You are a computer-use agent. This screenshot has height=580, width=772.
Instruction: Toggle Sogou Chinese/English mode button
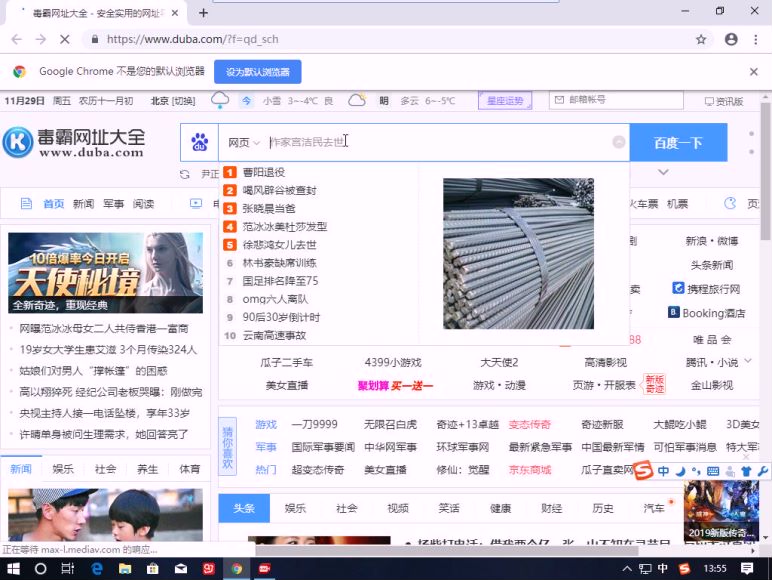tap(663, 471)
